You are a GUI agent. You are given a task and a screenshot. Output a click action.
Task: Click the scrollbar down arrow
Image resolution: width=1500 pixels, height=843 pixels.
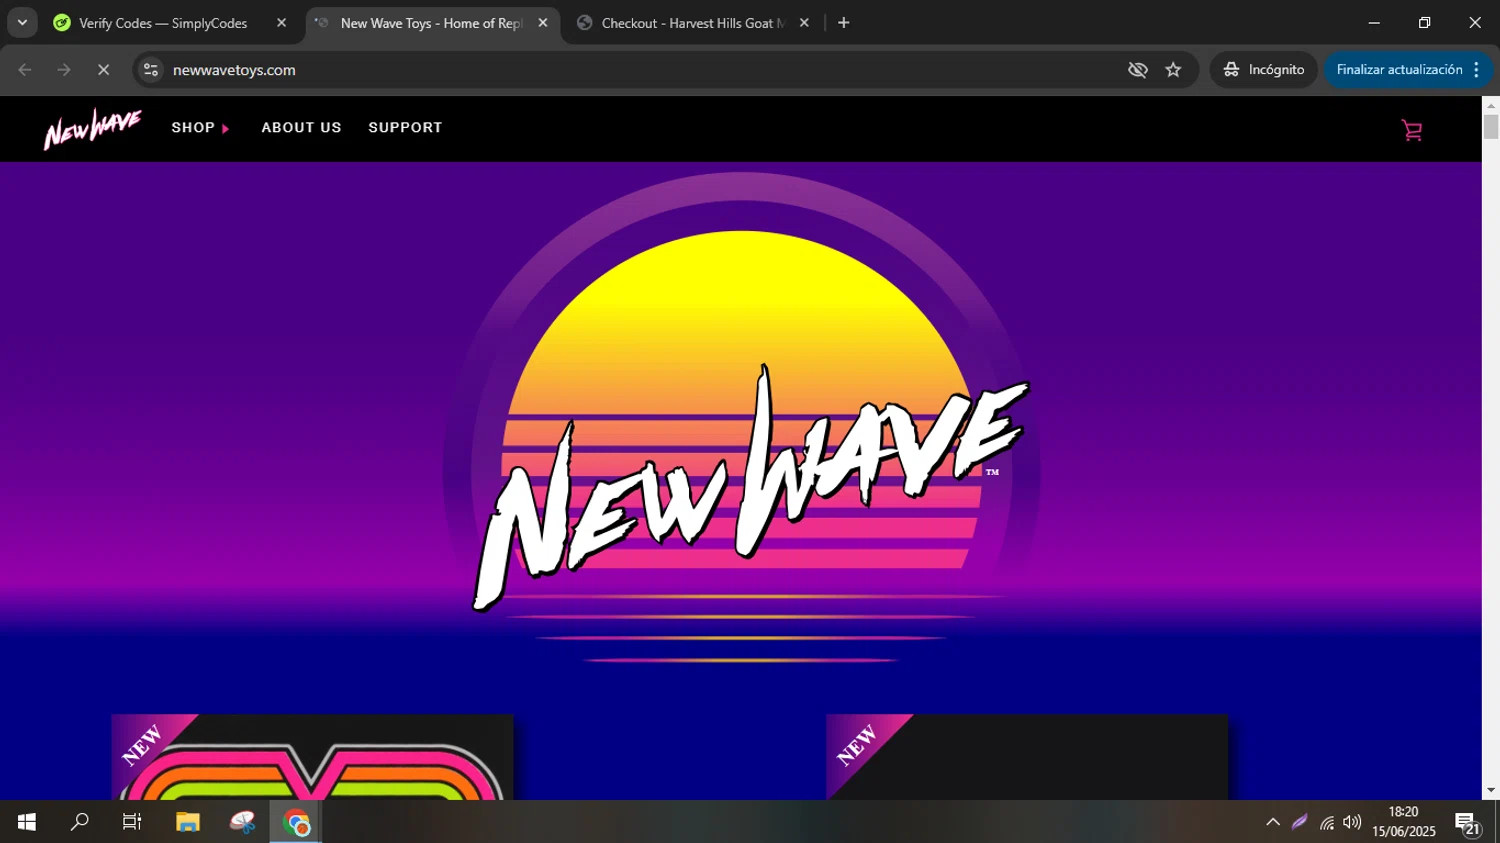tap(1491, 790)
